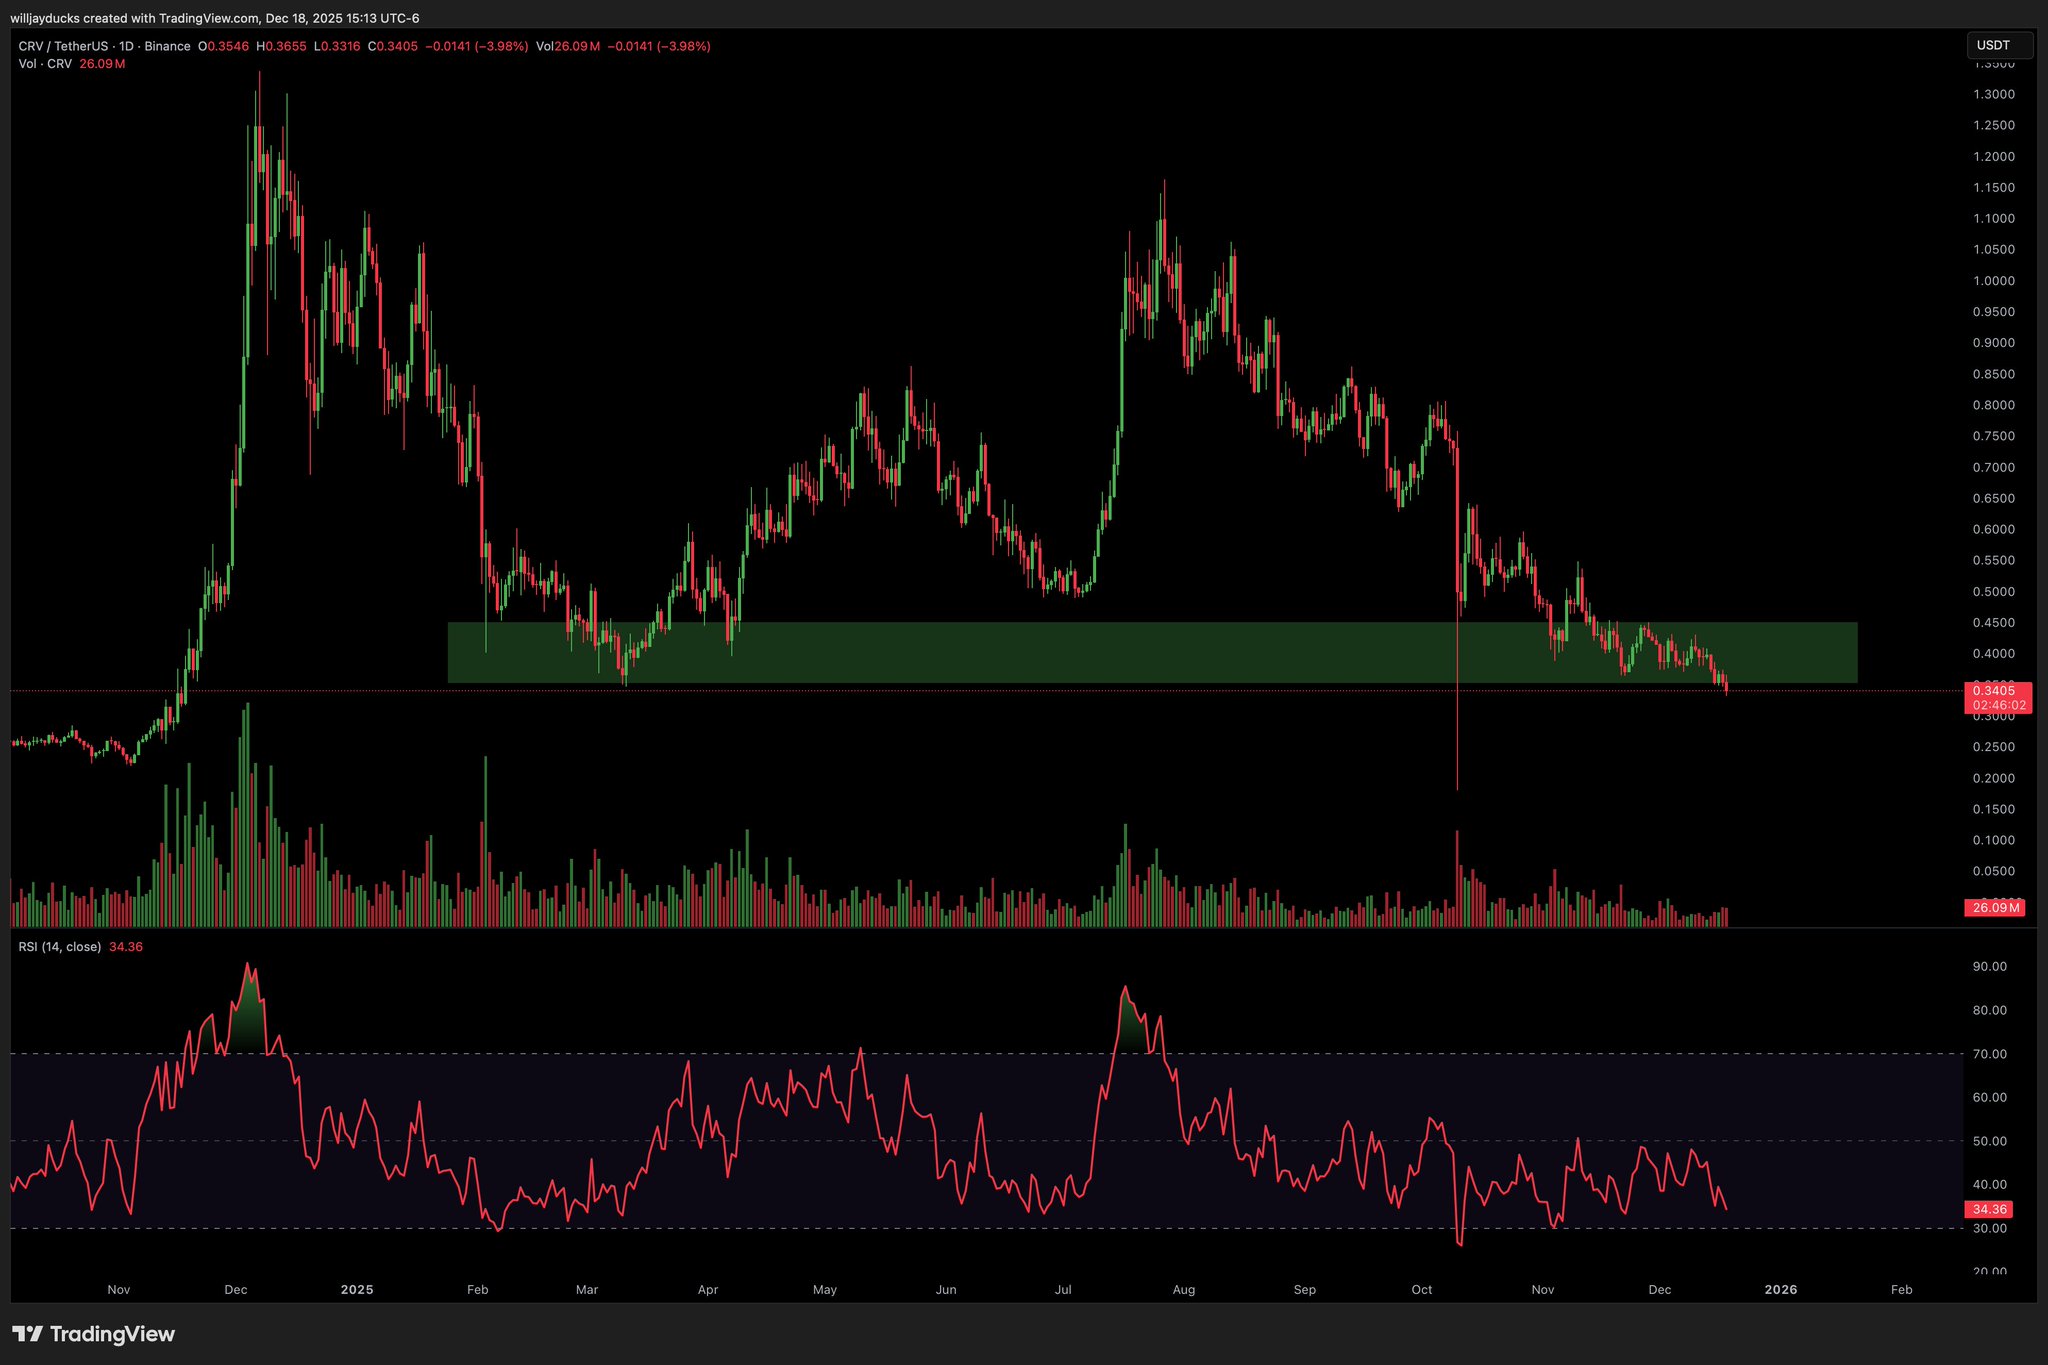Click the 2025 label on time axis
Viewport: 2048px width, 1365px height.
[x=356, y=1289]
